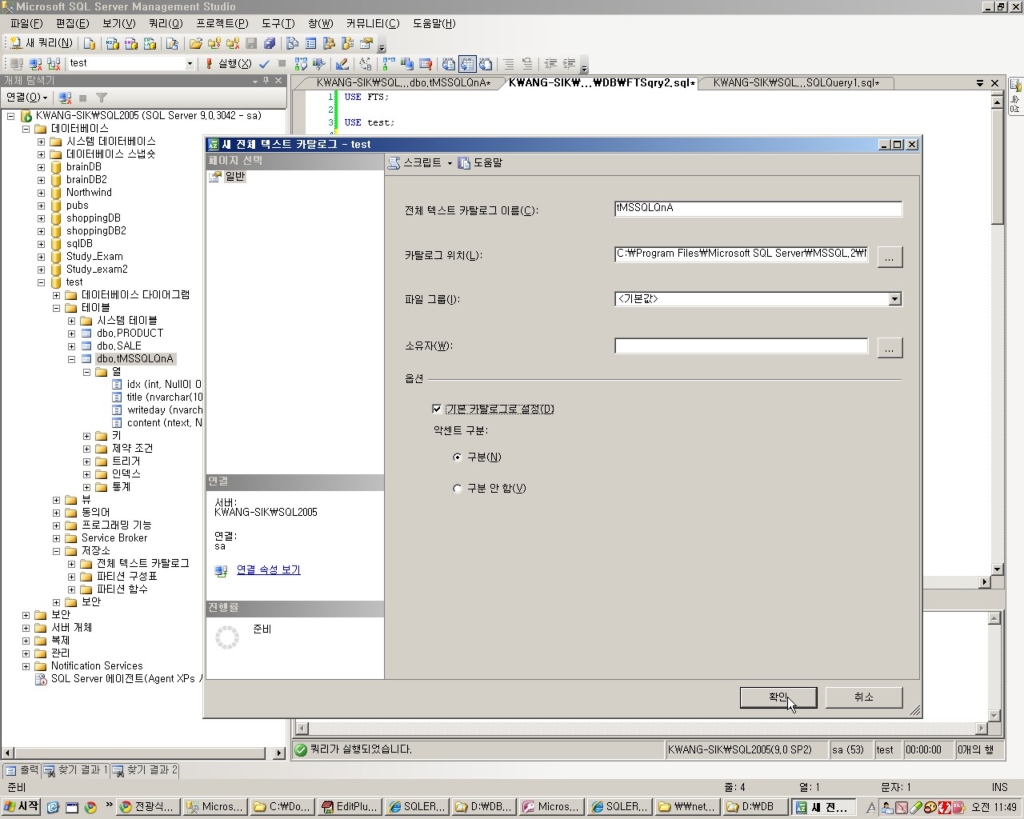Select the Insensitive (구분 안 함) radio button
Viewport: 1024px width, 819px height.
pyautogui.click(x=457, y=489)
